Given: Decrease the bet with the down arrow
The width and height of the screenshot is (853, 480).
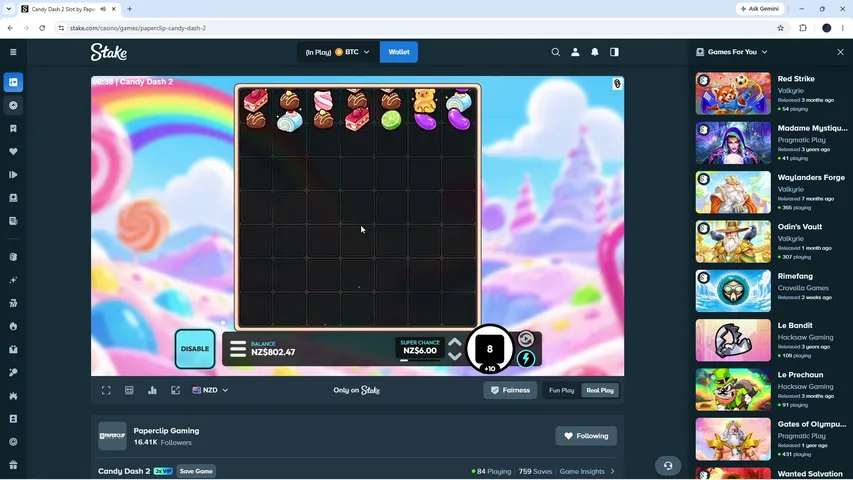Looking at the screenshot, I should coord(455,356).
